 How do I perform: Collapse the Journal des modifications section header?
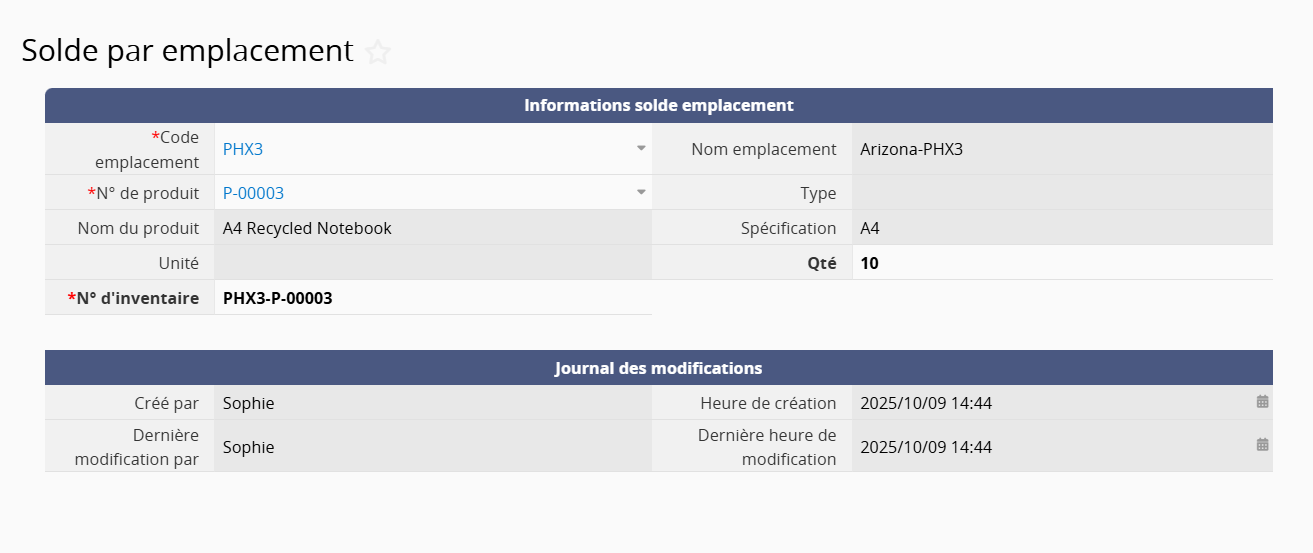click(x=658, y=368)
